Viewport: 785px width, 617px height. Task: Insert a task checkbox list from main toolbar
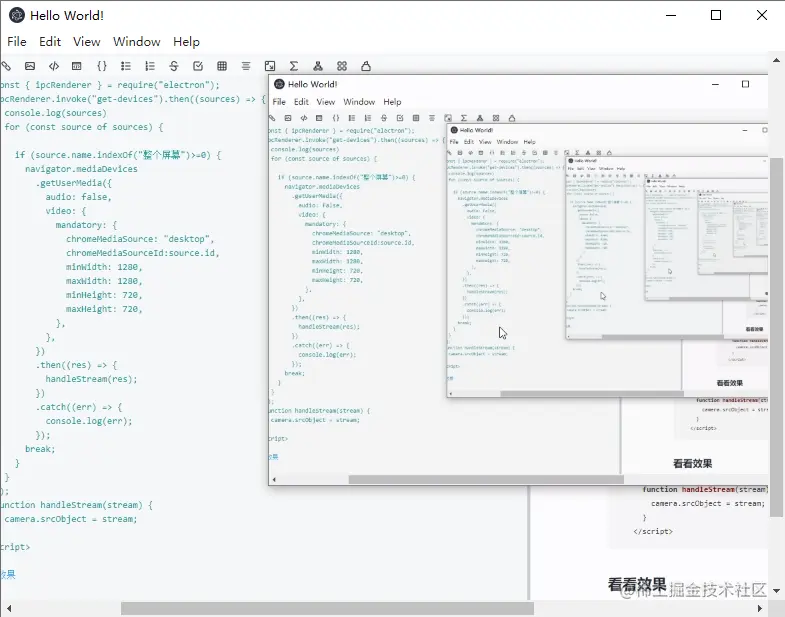click(198, 66)
